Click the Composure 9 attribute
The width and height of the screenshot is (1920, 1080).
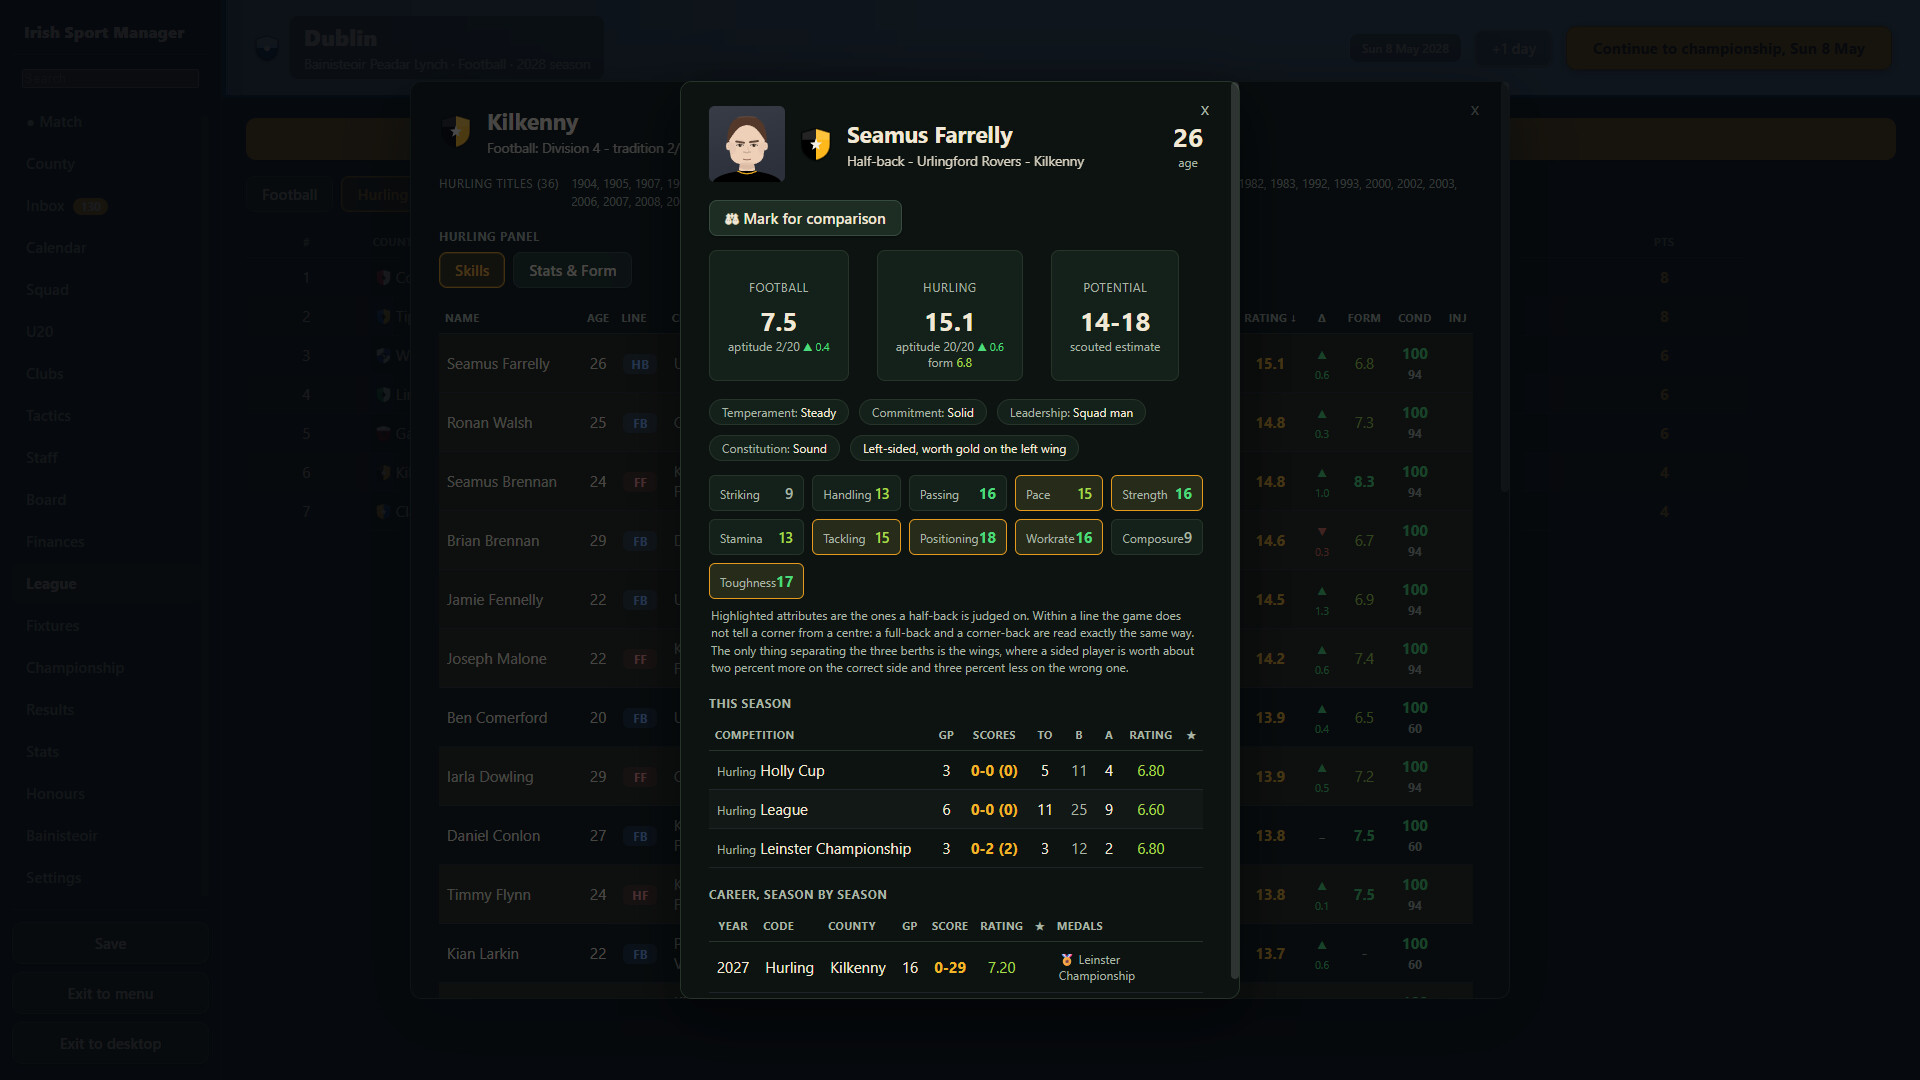pyautogui.click(x=1156, y=538)
